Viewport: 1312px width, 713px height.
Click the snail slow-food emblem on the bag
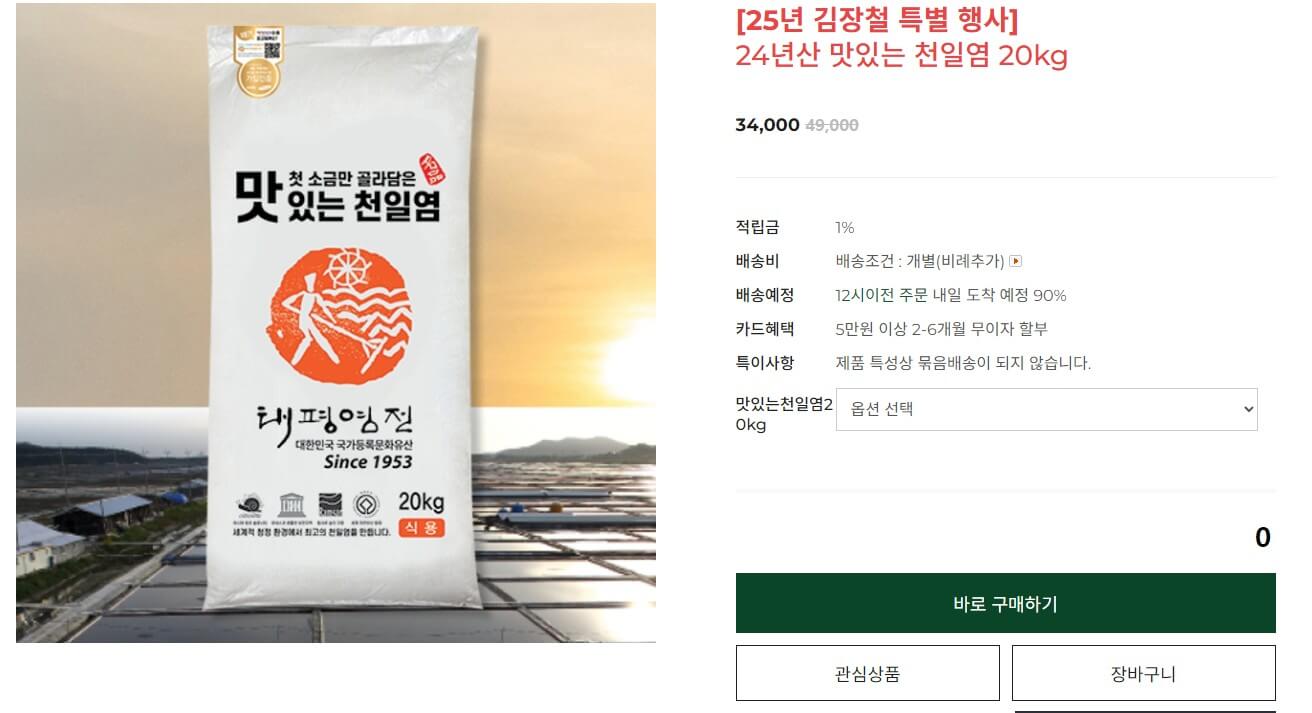pos(251,502)
